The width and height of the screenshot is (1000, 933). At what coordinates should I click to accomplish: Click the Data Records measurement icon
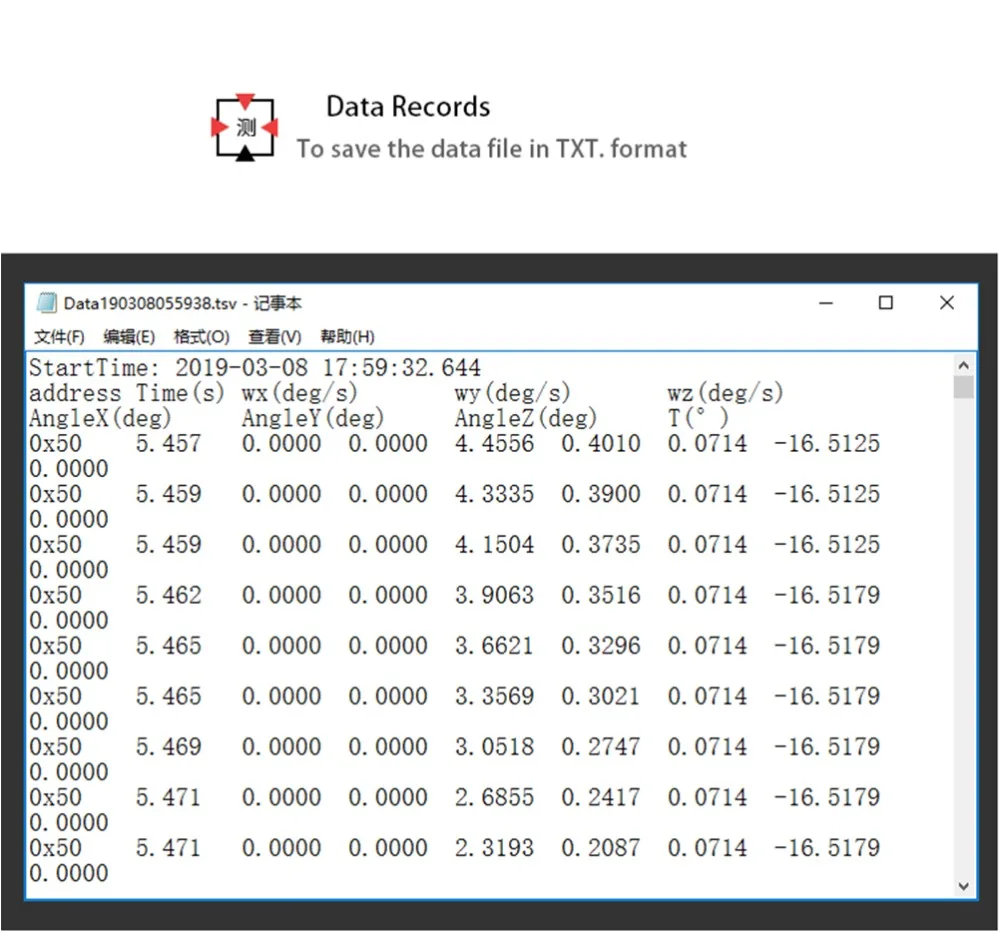245,128
